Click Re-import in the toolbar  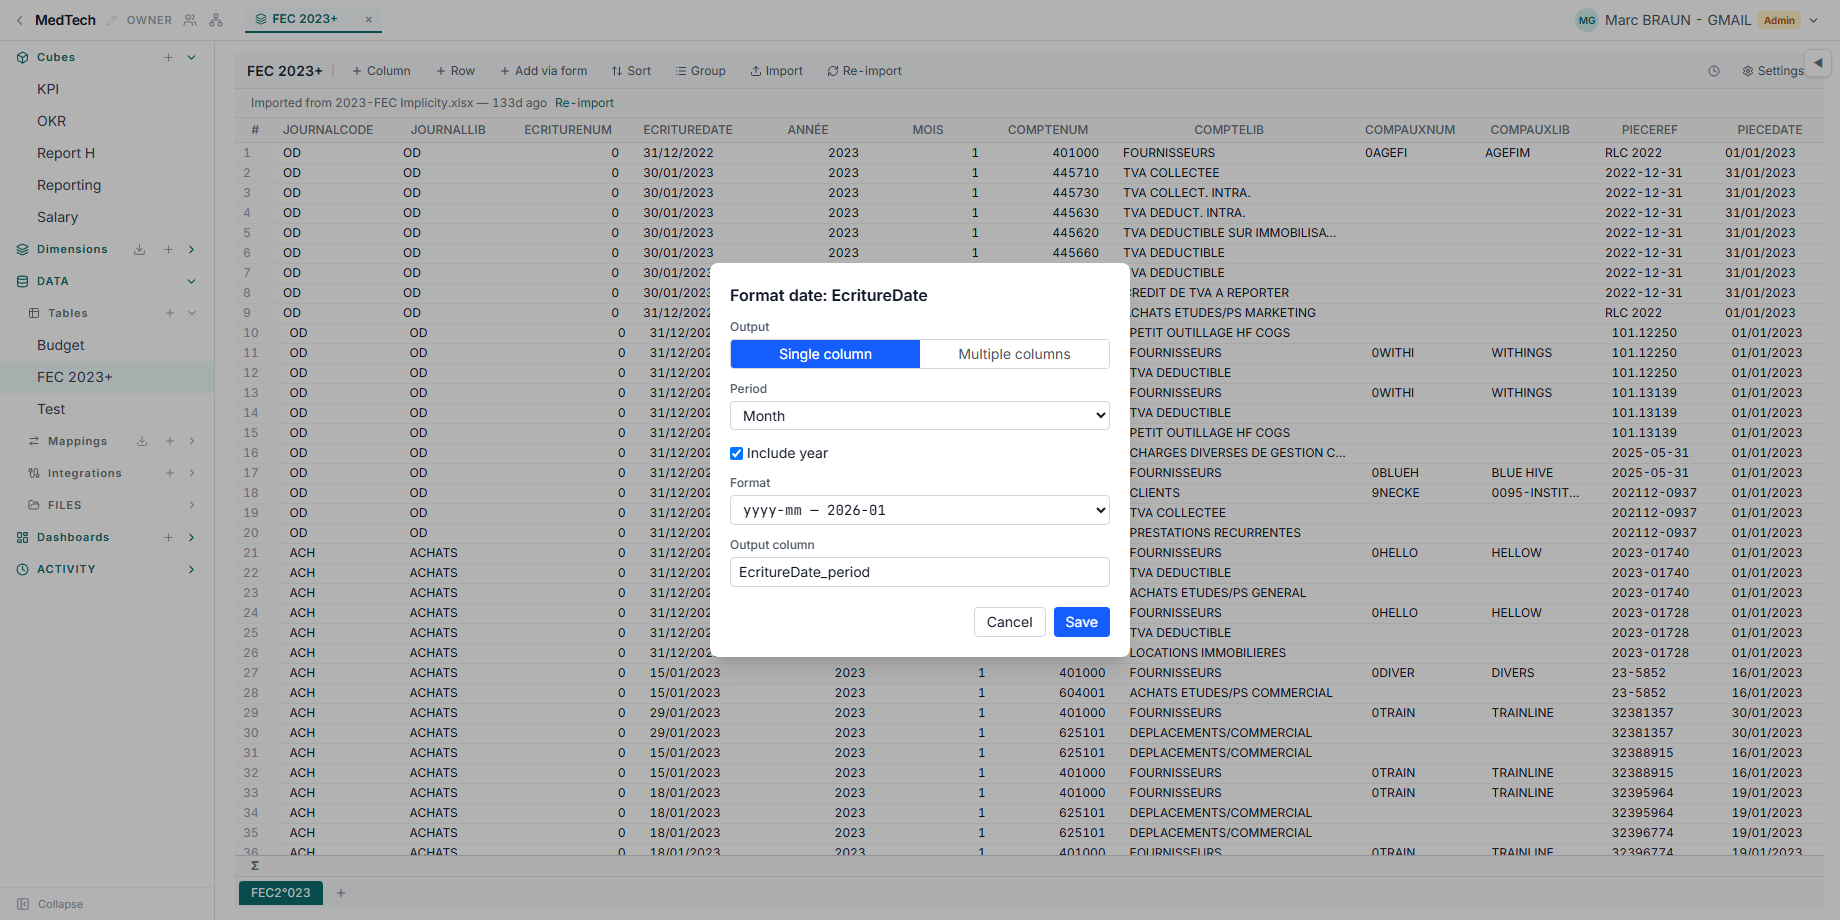(864, 71)
